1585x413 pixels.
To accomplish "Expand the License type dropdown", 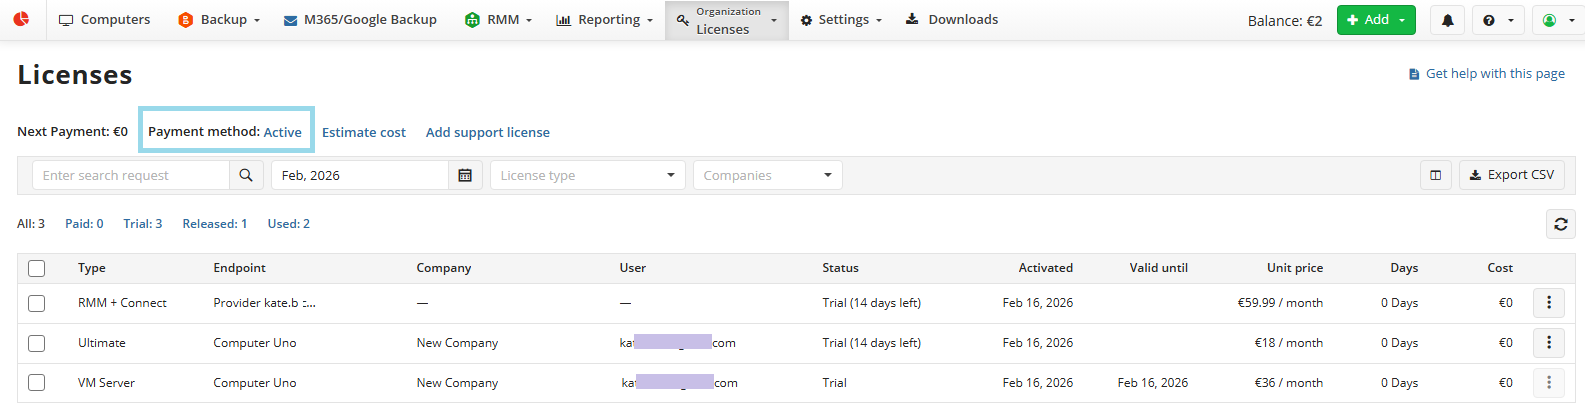I will 587,175.
